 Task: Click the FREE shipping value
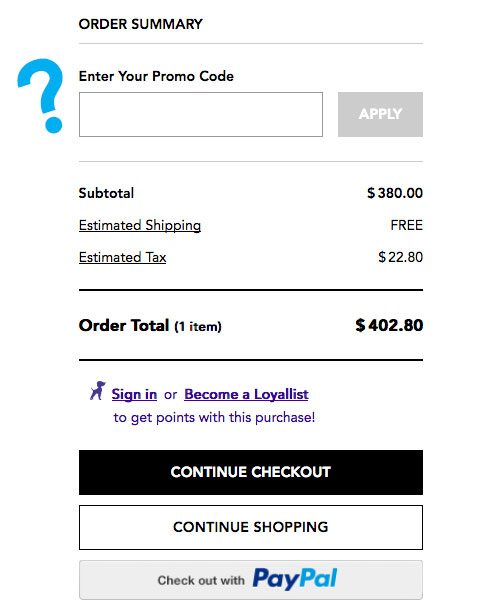[407, 226]
